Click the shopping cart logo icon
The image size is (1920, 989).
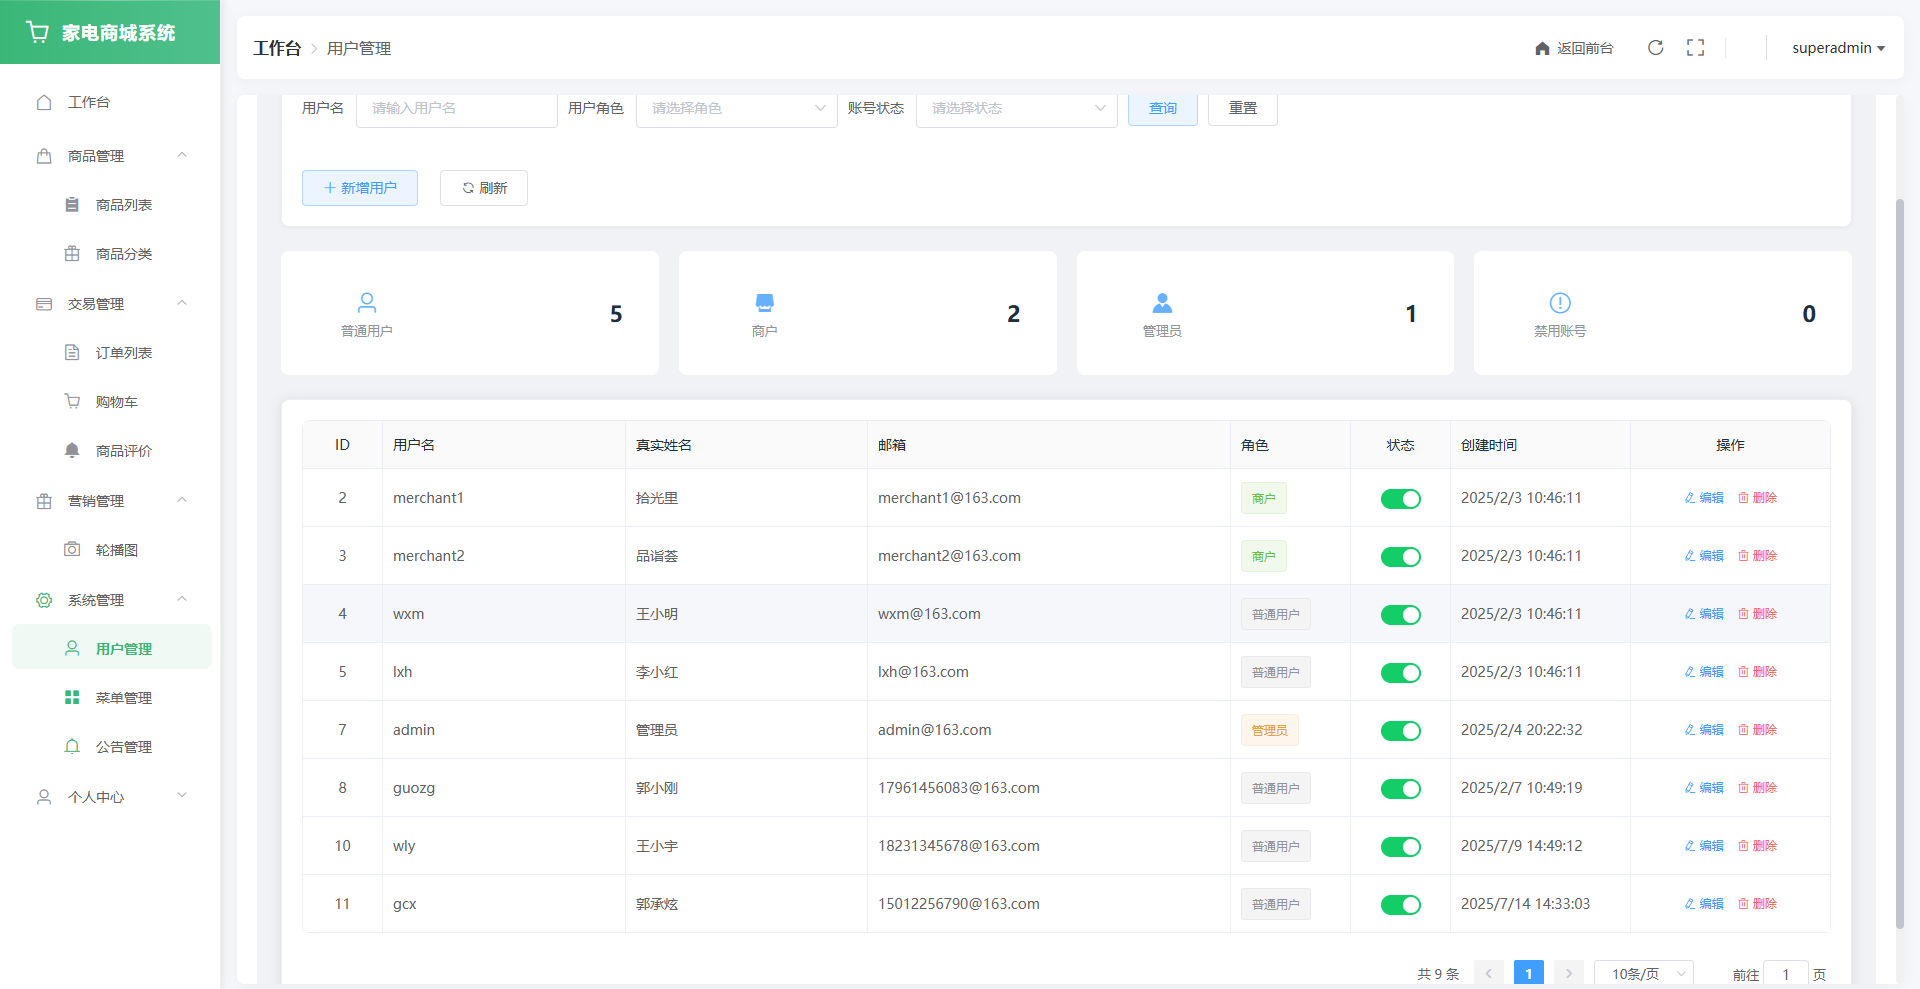38,32
